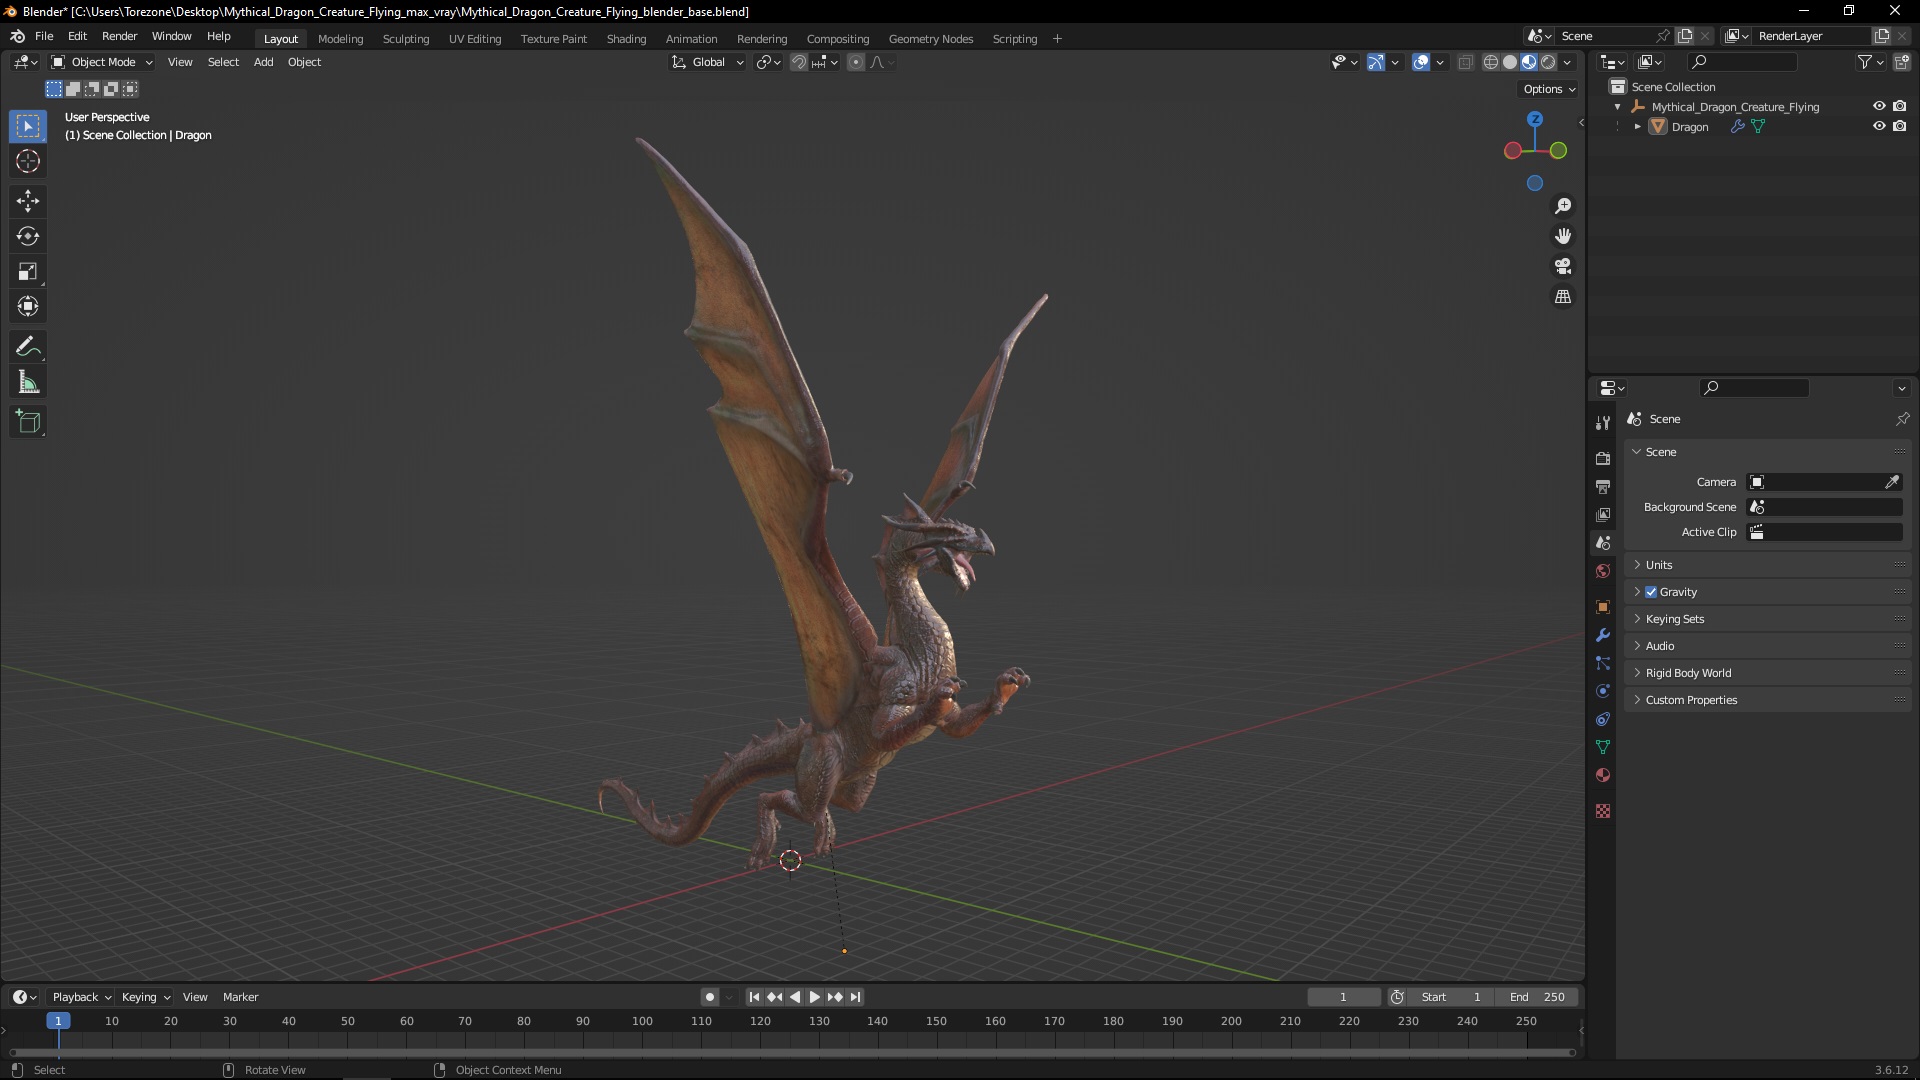The image size is (1920, 1080).
Task: Open the Particles properties tab
Action: 1603,663
